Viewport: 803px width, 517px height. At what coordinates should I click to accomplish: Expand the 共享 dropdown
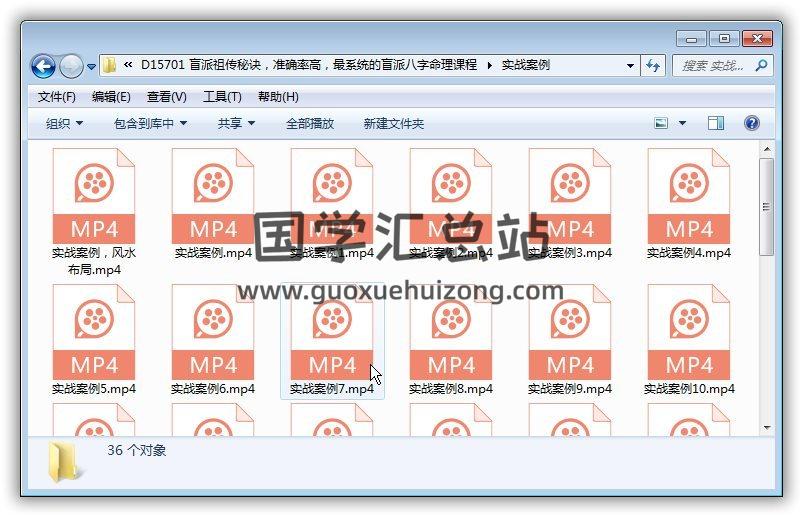(236, 123)
